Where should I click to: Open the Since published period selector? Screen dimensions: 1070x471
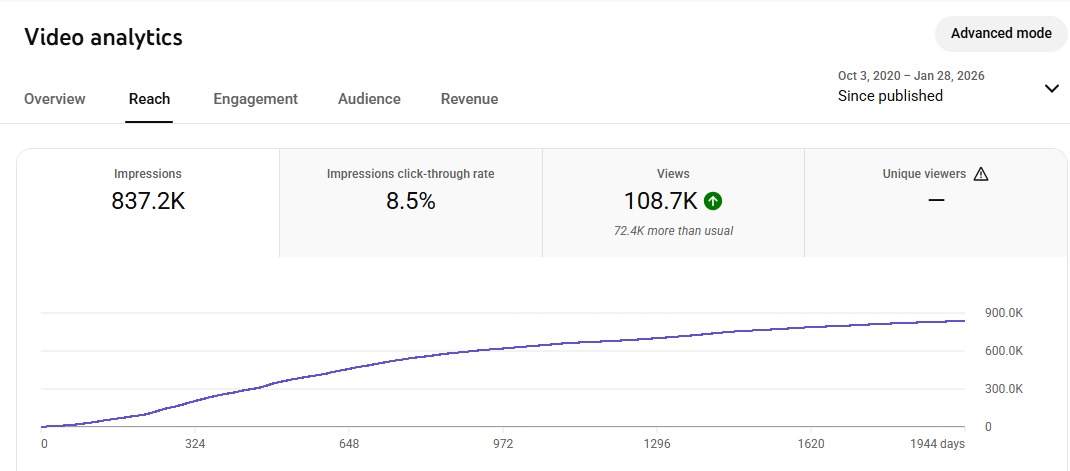[x=890, y=96]
